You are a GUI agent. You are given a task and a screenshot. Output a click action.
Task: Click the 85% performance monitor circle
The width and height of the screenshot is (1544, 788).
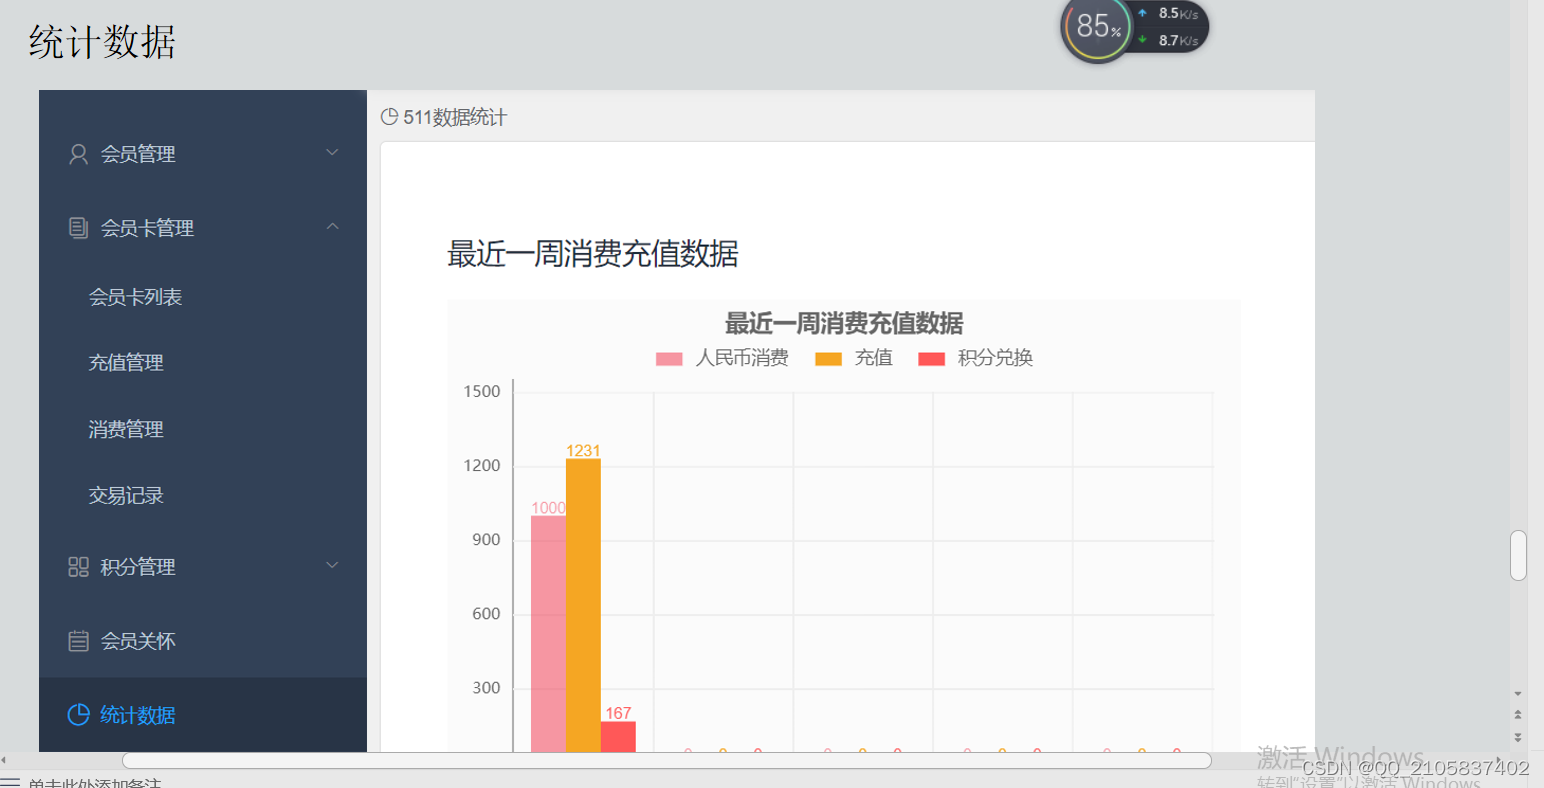point(1097,28)
